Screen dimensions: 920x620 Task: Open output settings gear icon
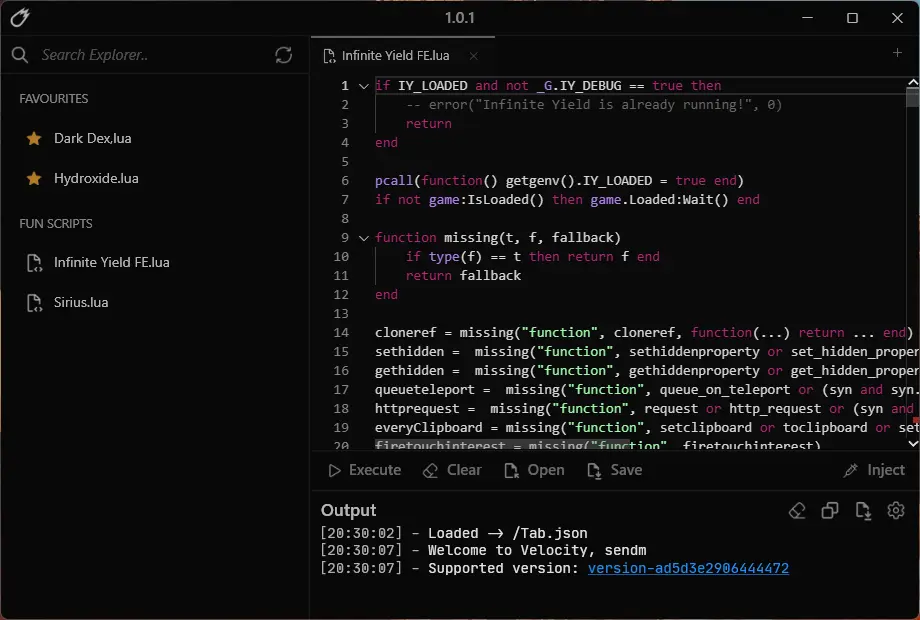895,511
